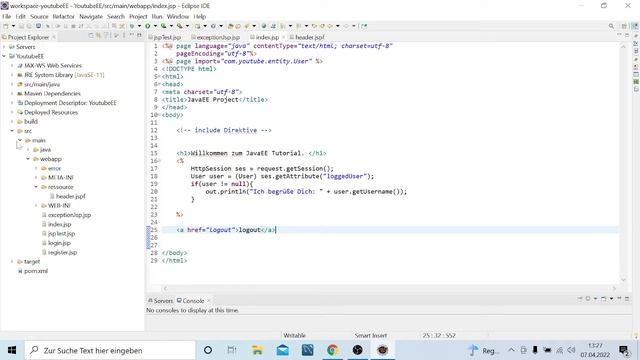Click the editor vertical scrollbar up arrow
The image size is (640, 360).
(x=623, y=47)
